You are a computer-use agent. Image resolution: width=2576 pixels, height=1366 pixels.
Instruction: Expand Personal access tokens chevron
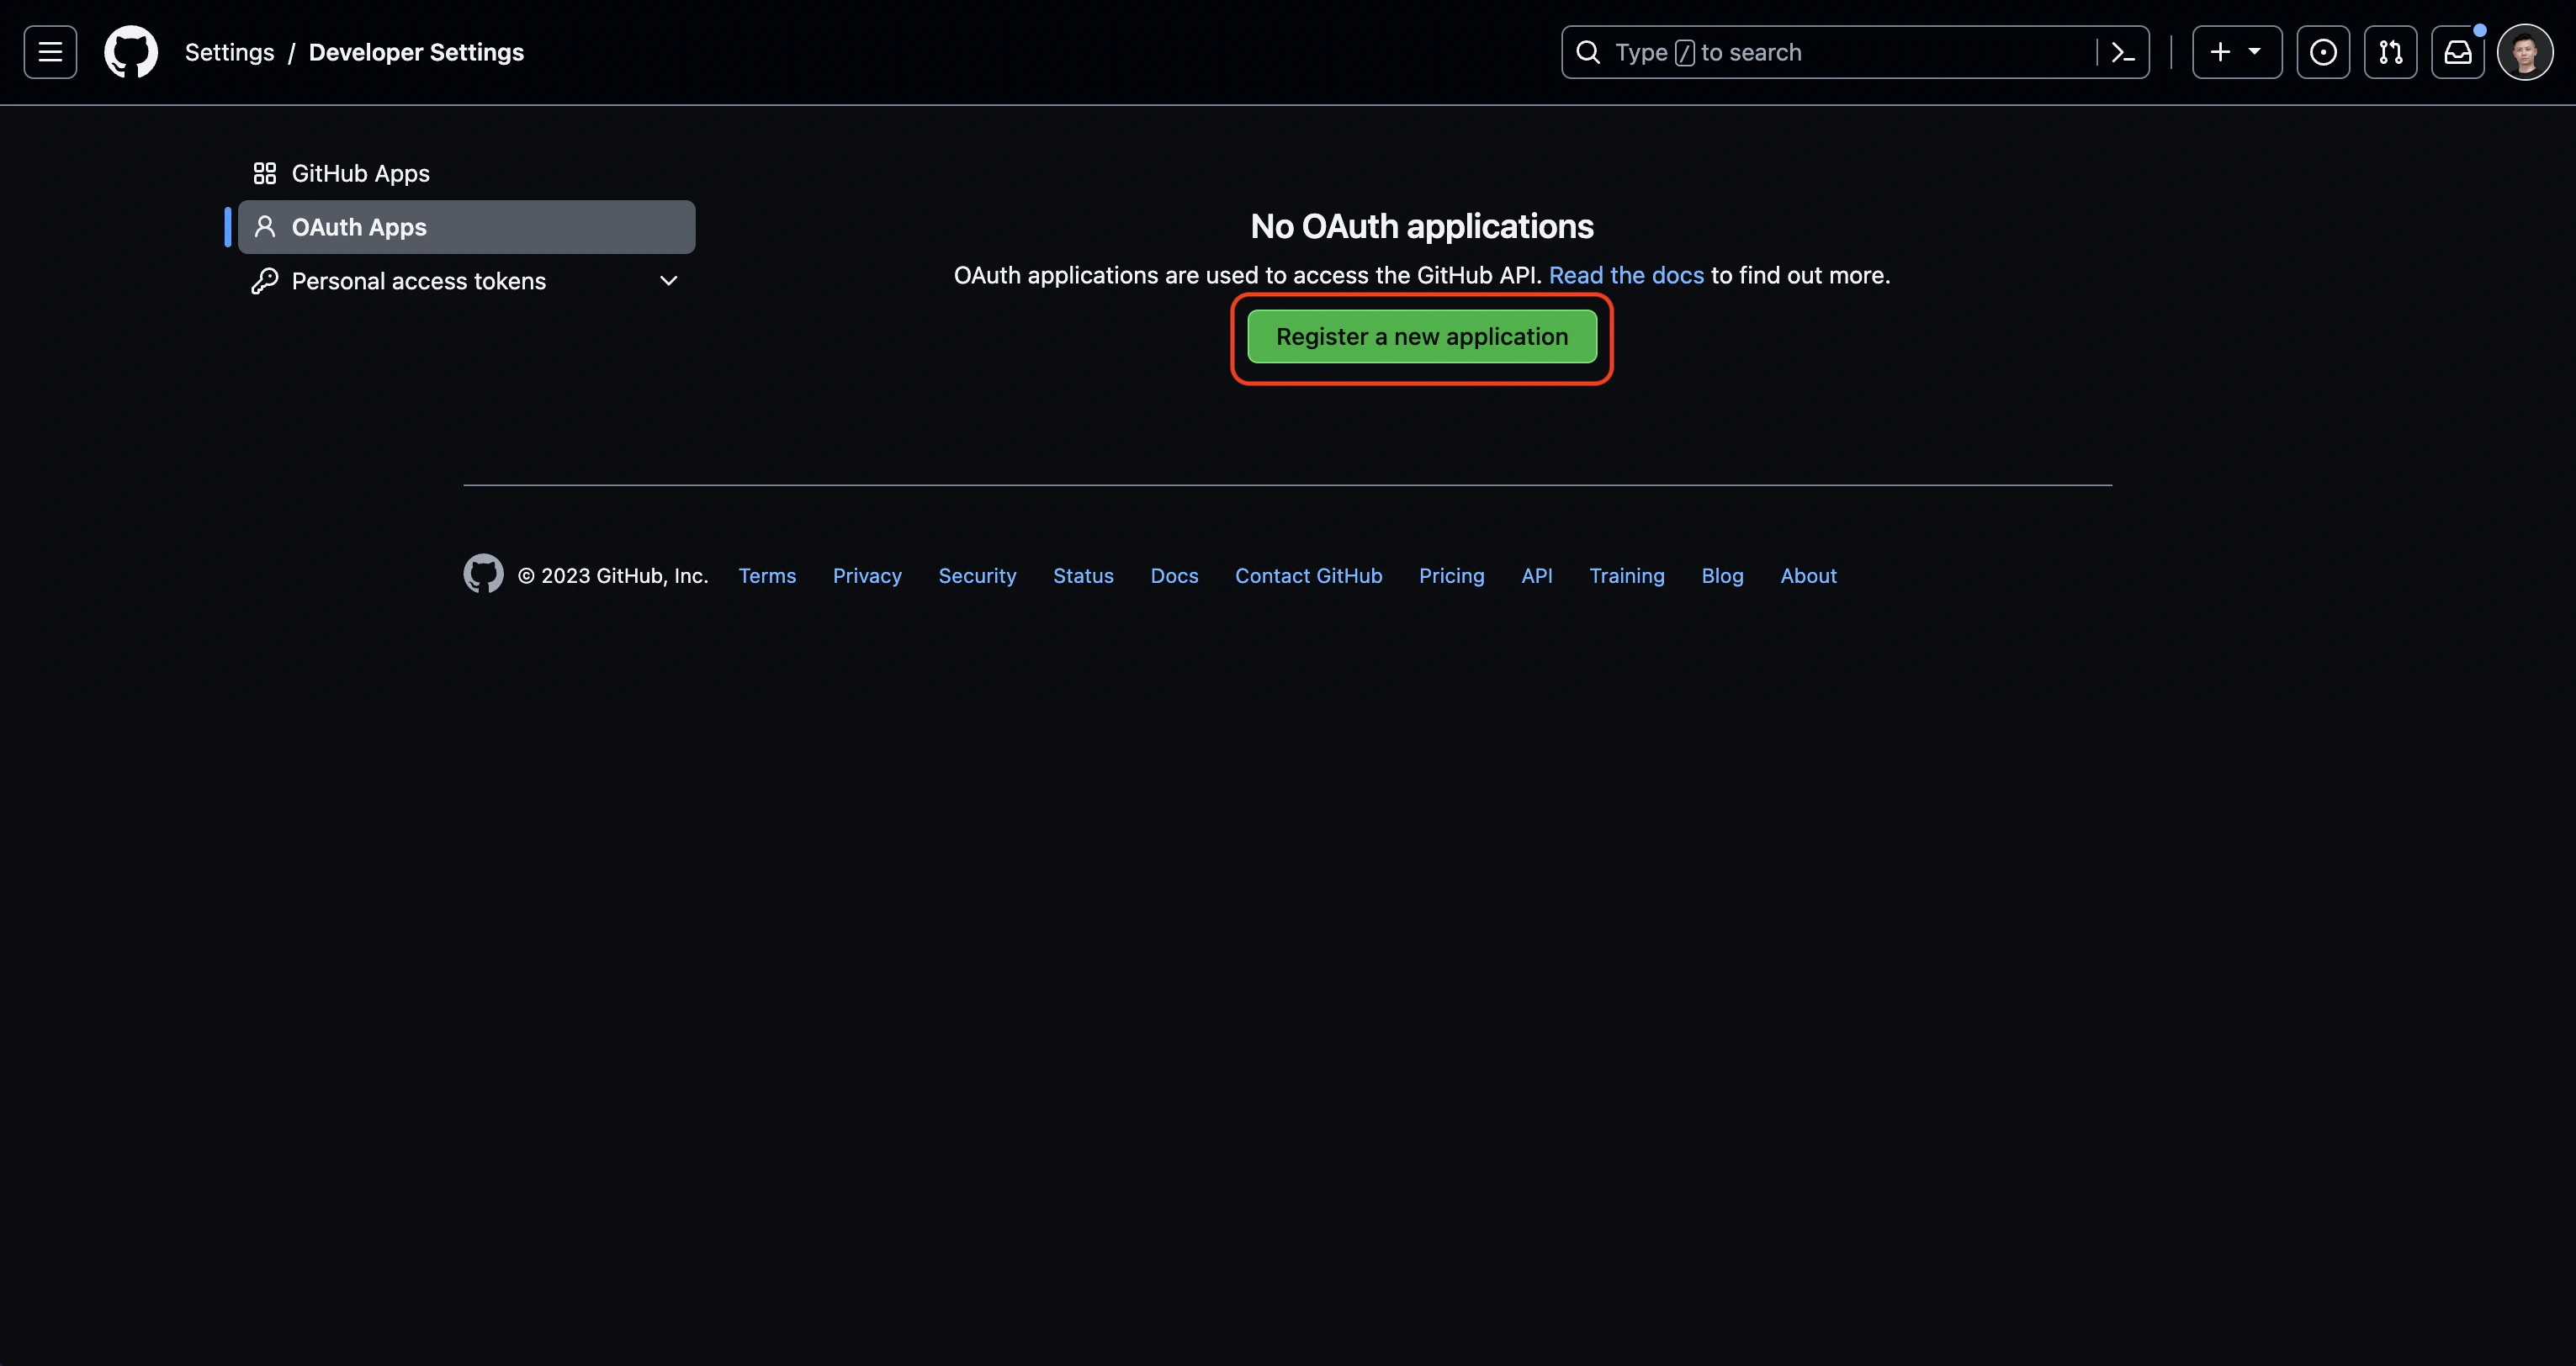(669, 281)
